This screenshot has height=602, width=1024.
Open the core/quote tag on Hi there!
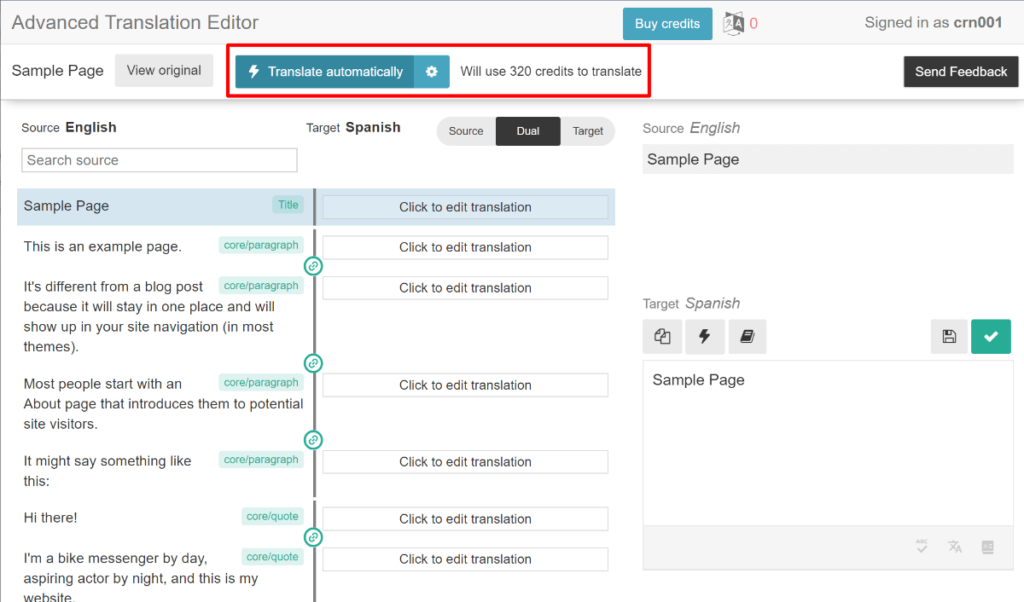272,516
